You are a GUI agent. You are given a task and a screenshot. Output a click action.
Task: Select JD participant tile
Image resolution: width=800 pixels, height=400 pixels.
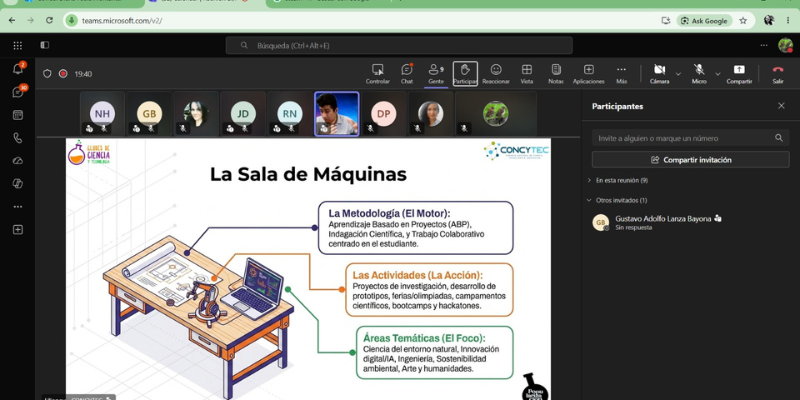pos(243,114)
